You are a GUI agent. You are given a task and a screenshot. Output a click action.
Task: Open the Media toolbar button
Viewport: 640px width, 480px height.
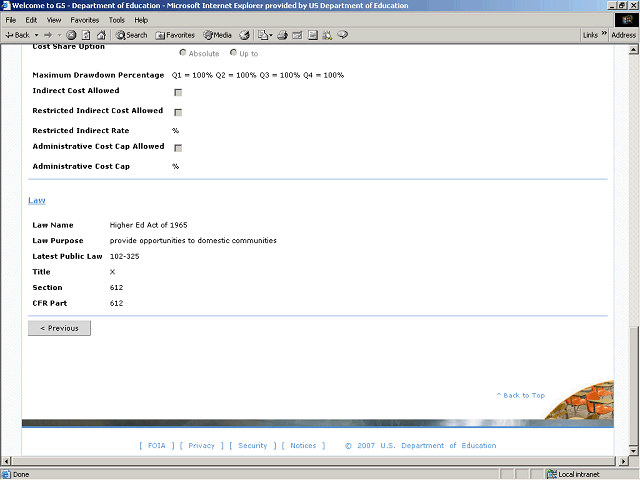218,35
